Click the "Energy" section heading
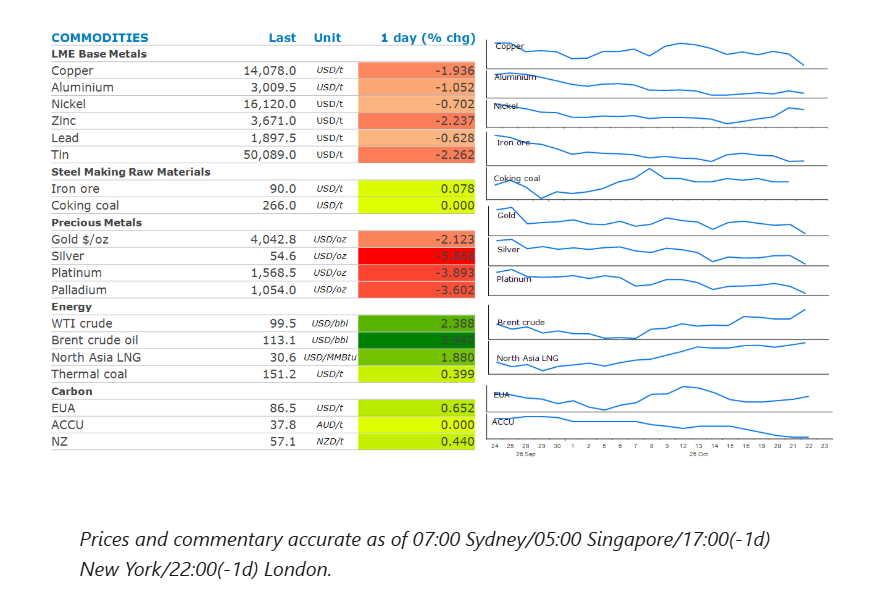The height and width of the screenshot is (601, 877). pyautogui.click(x=72, y=306)
